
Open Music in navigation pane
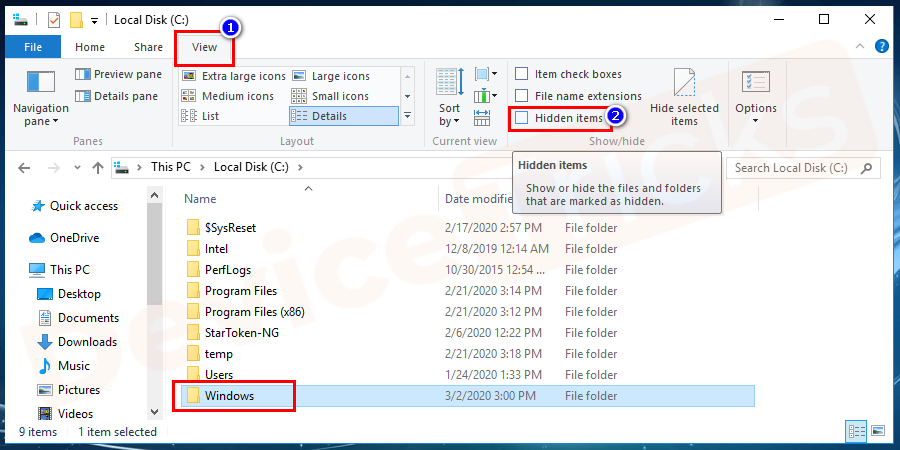(x=63, y=366)
